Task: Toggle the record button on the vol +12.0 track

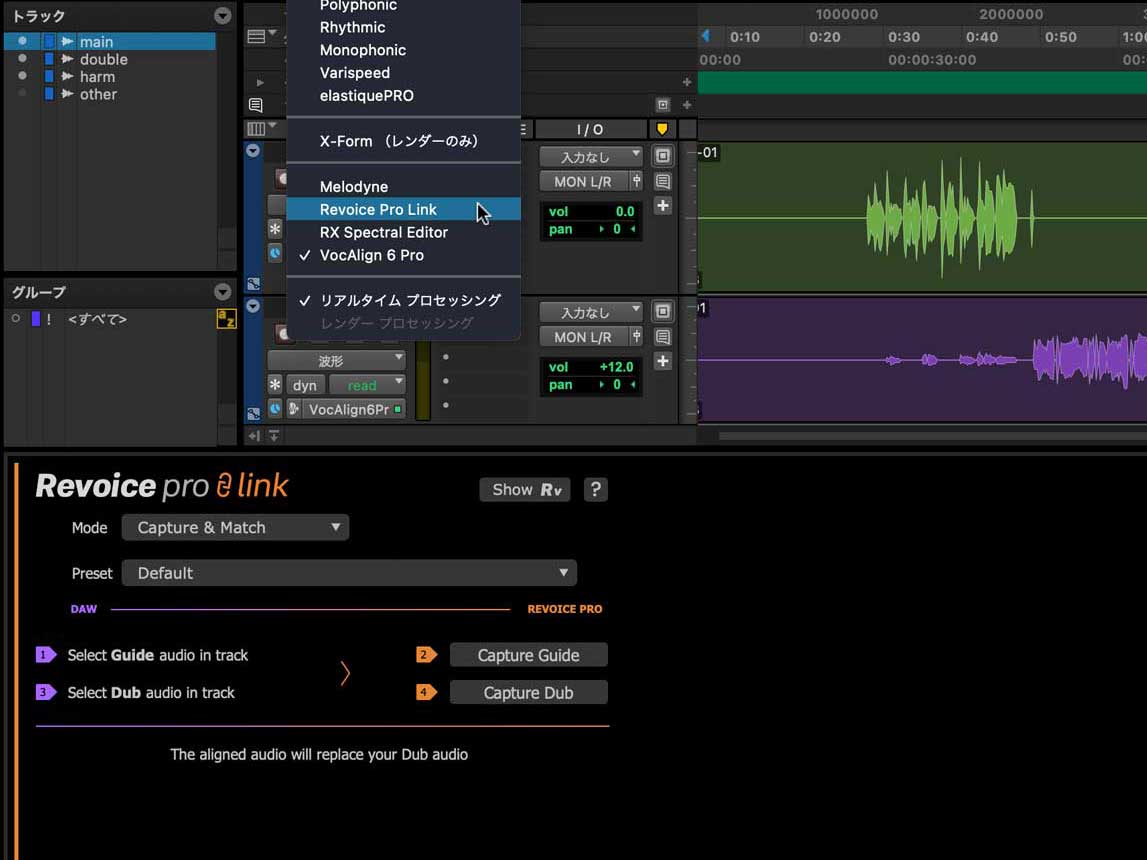Action: 283,334
